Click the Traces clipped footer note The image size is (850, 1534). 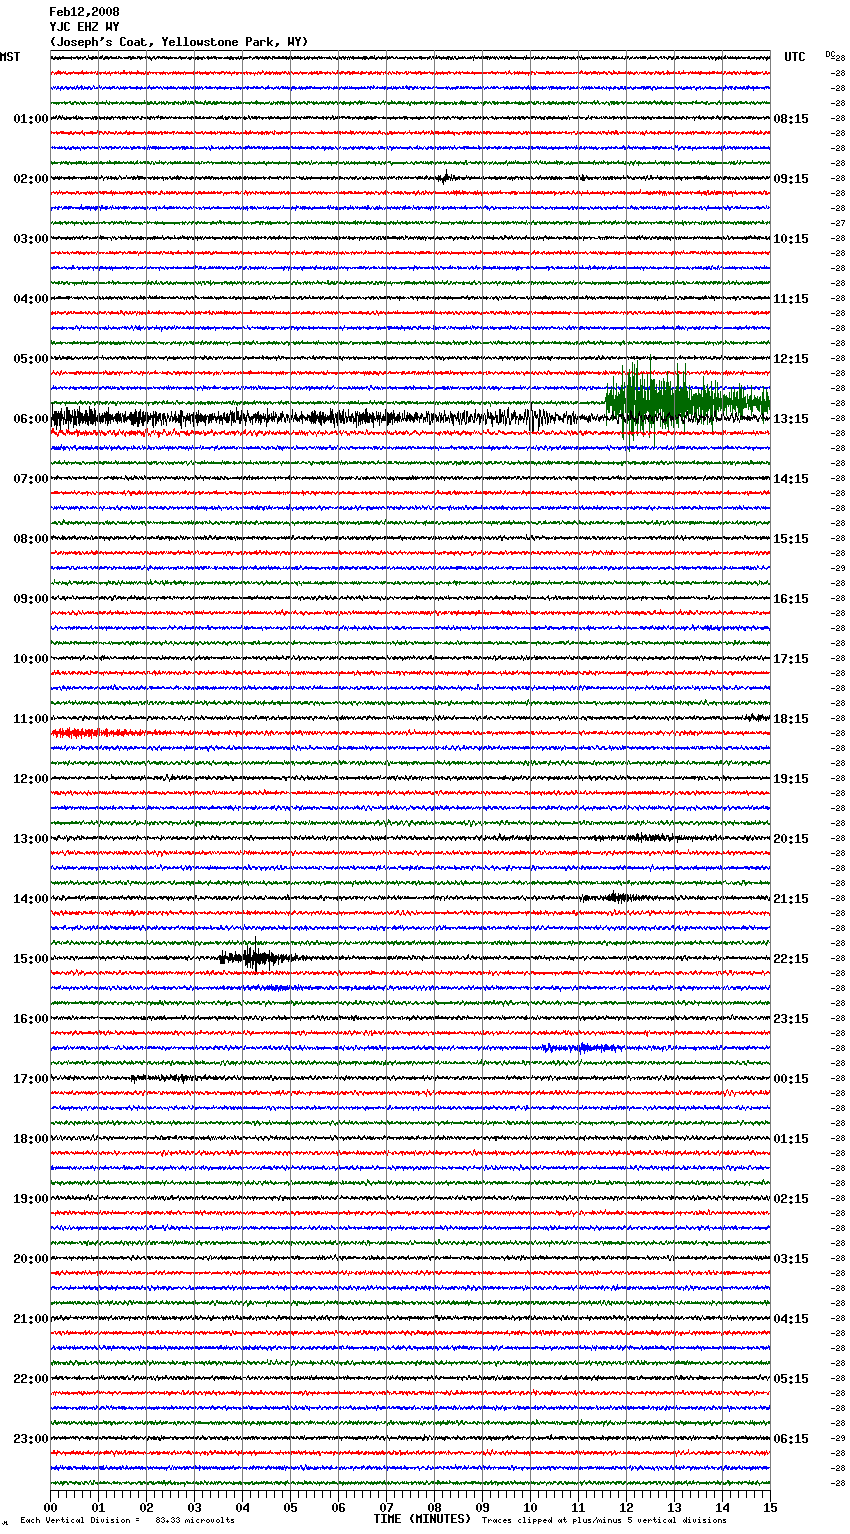tap(604, 1520)
